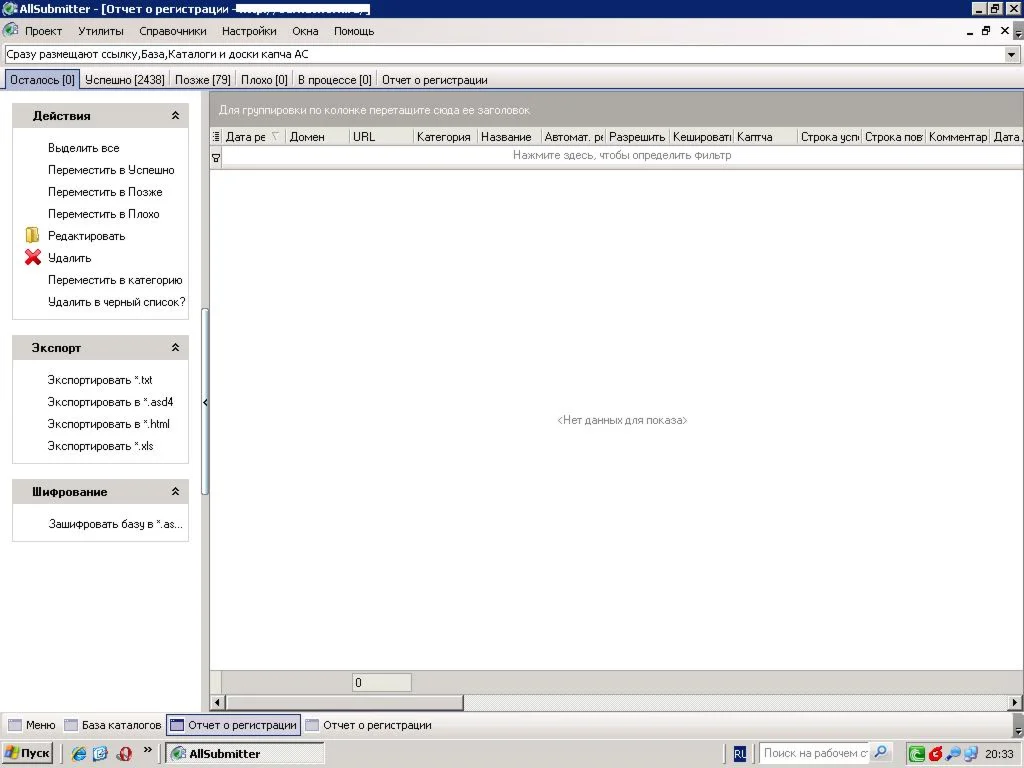Click the mail client quick launch icon
The width and height of the screenshot is (1024, 768).
click(101, 753)
